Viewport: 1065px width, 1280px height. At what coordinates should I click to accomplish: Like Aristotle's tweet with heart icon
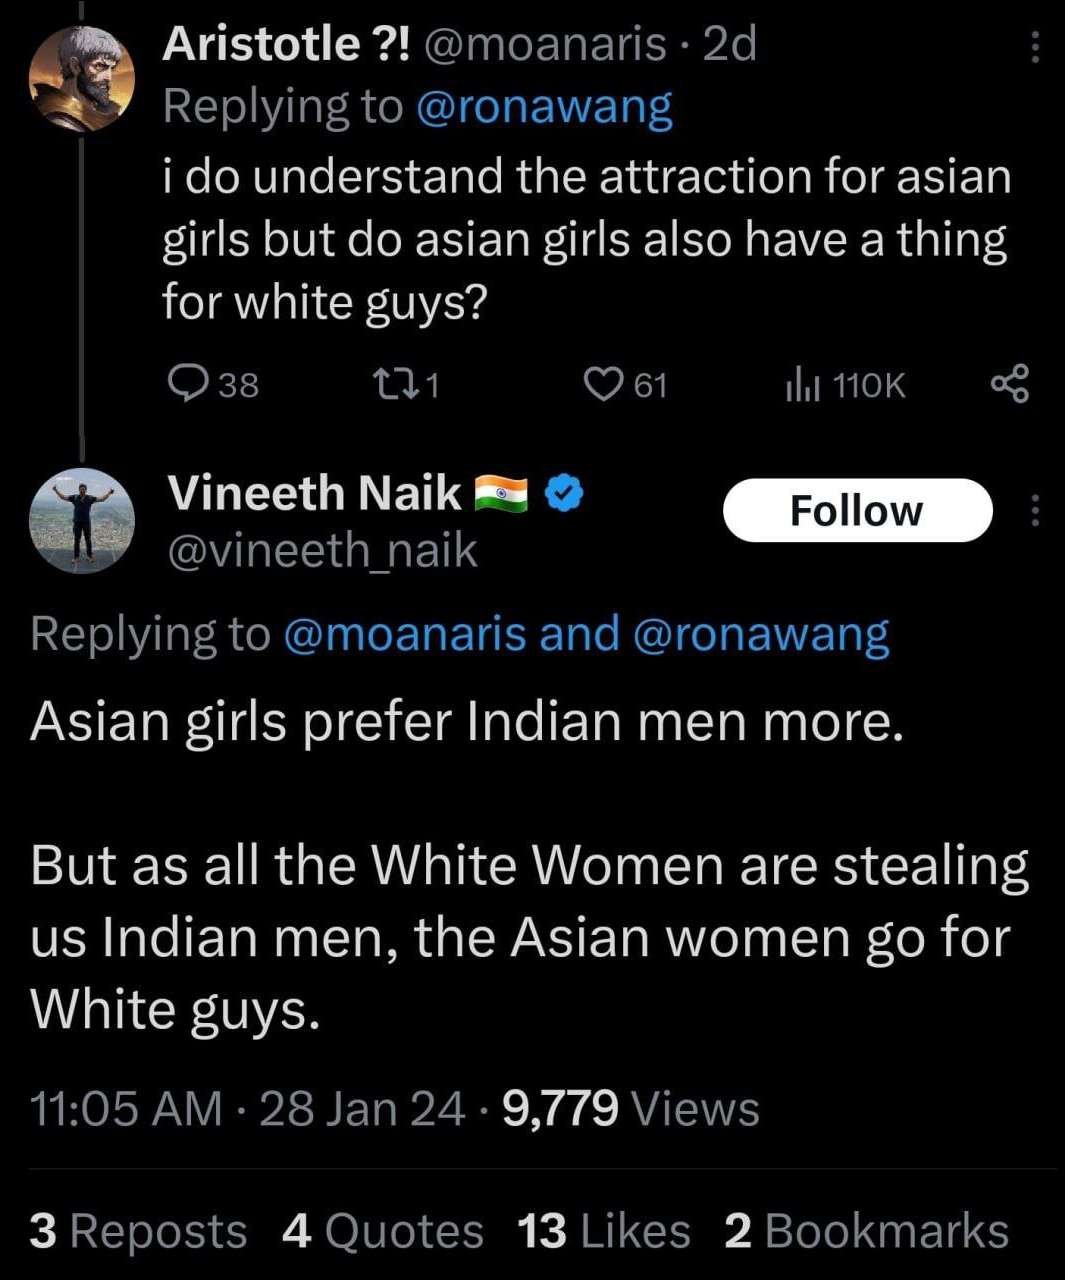click(x=625, y=385)
